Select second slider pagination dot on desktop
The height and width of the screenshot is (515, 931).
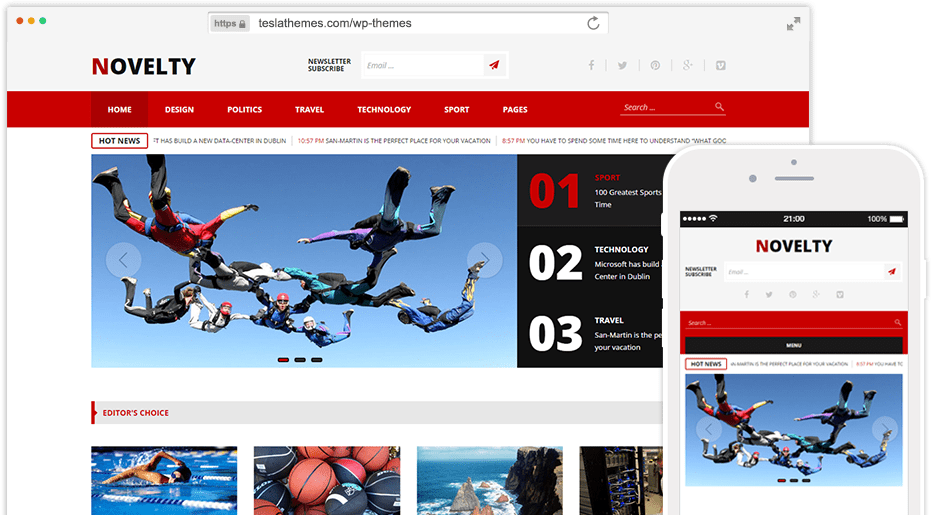[x=300, y=360]
